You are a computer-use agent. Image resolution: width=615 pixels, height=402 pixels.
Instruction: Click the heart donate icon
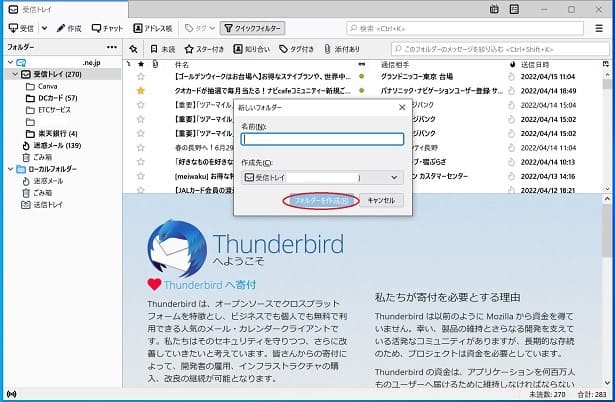[x=154, y=284]
